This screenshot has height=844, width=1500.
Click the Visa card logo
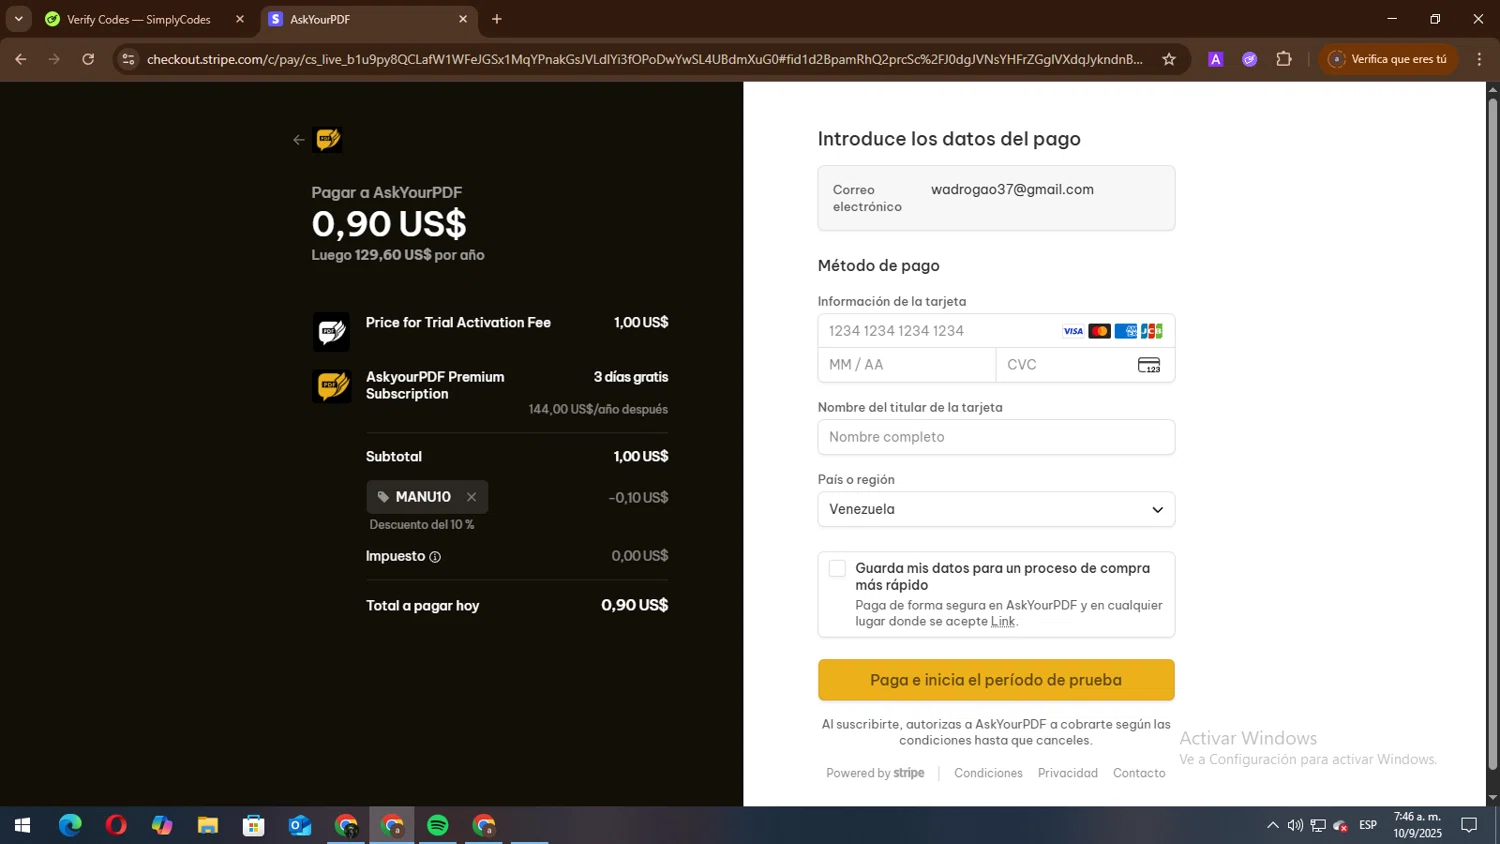click(x=1073, y=331)
